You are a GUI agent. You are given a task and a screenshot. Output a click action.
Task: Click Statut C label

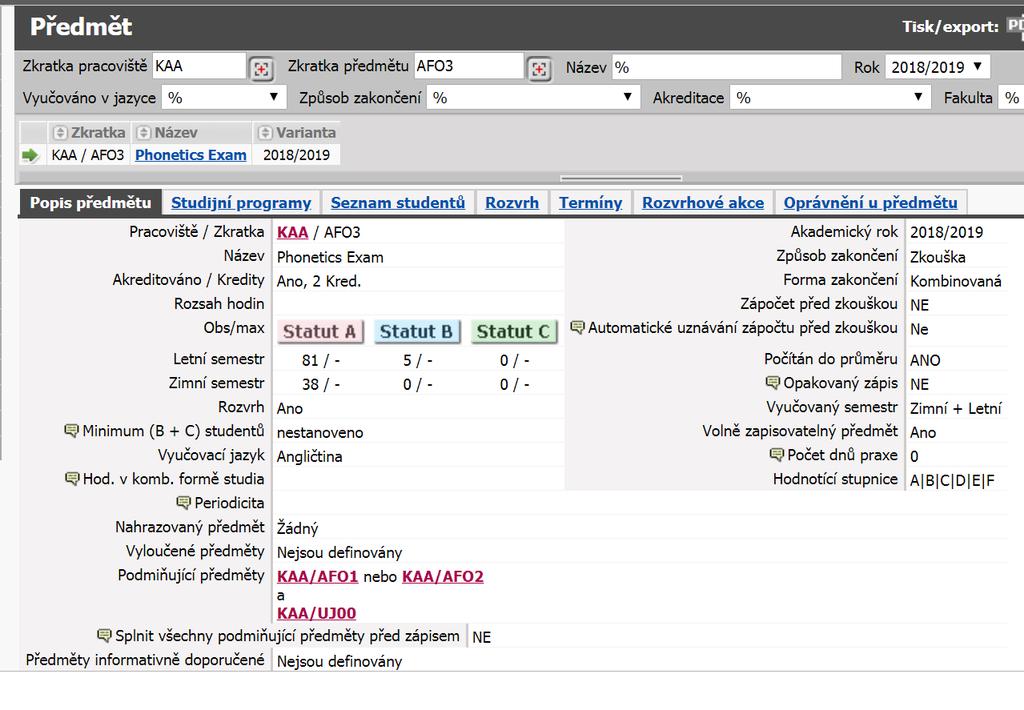pyautogui.click(x=513, y=332)
